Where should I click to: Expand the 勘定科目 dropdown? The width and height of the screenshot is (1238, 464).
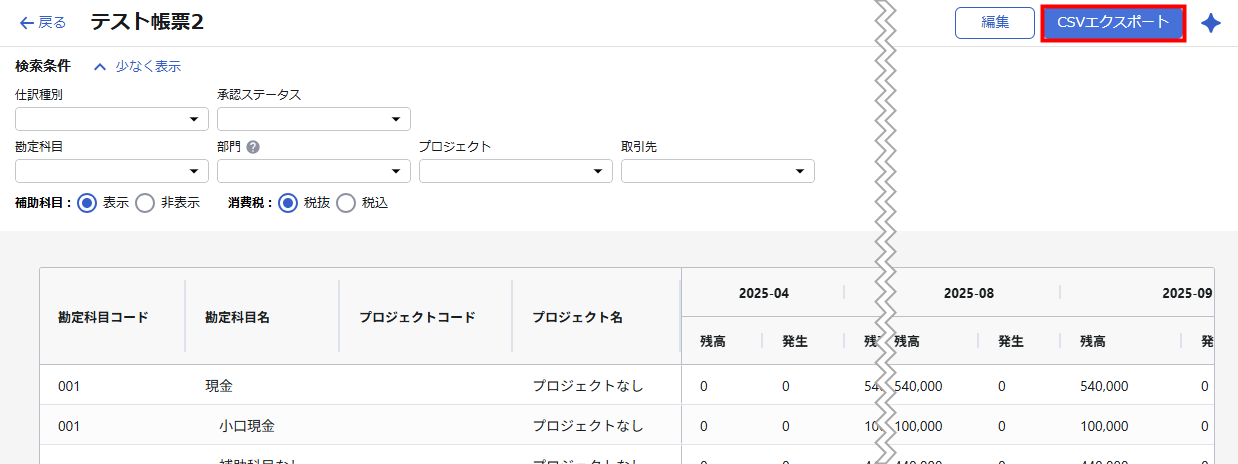pos(112,172)
